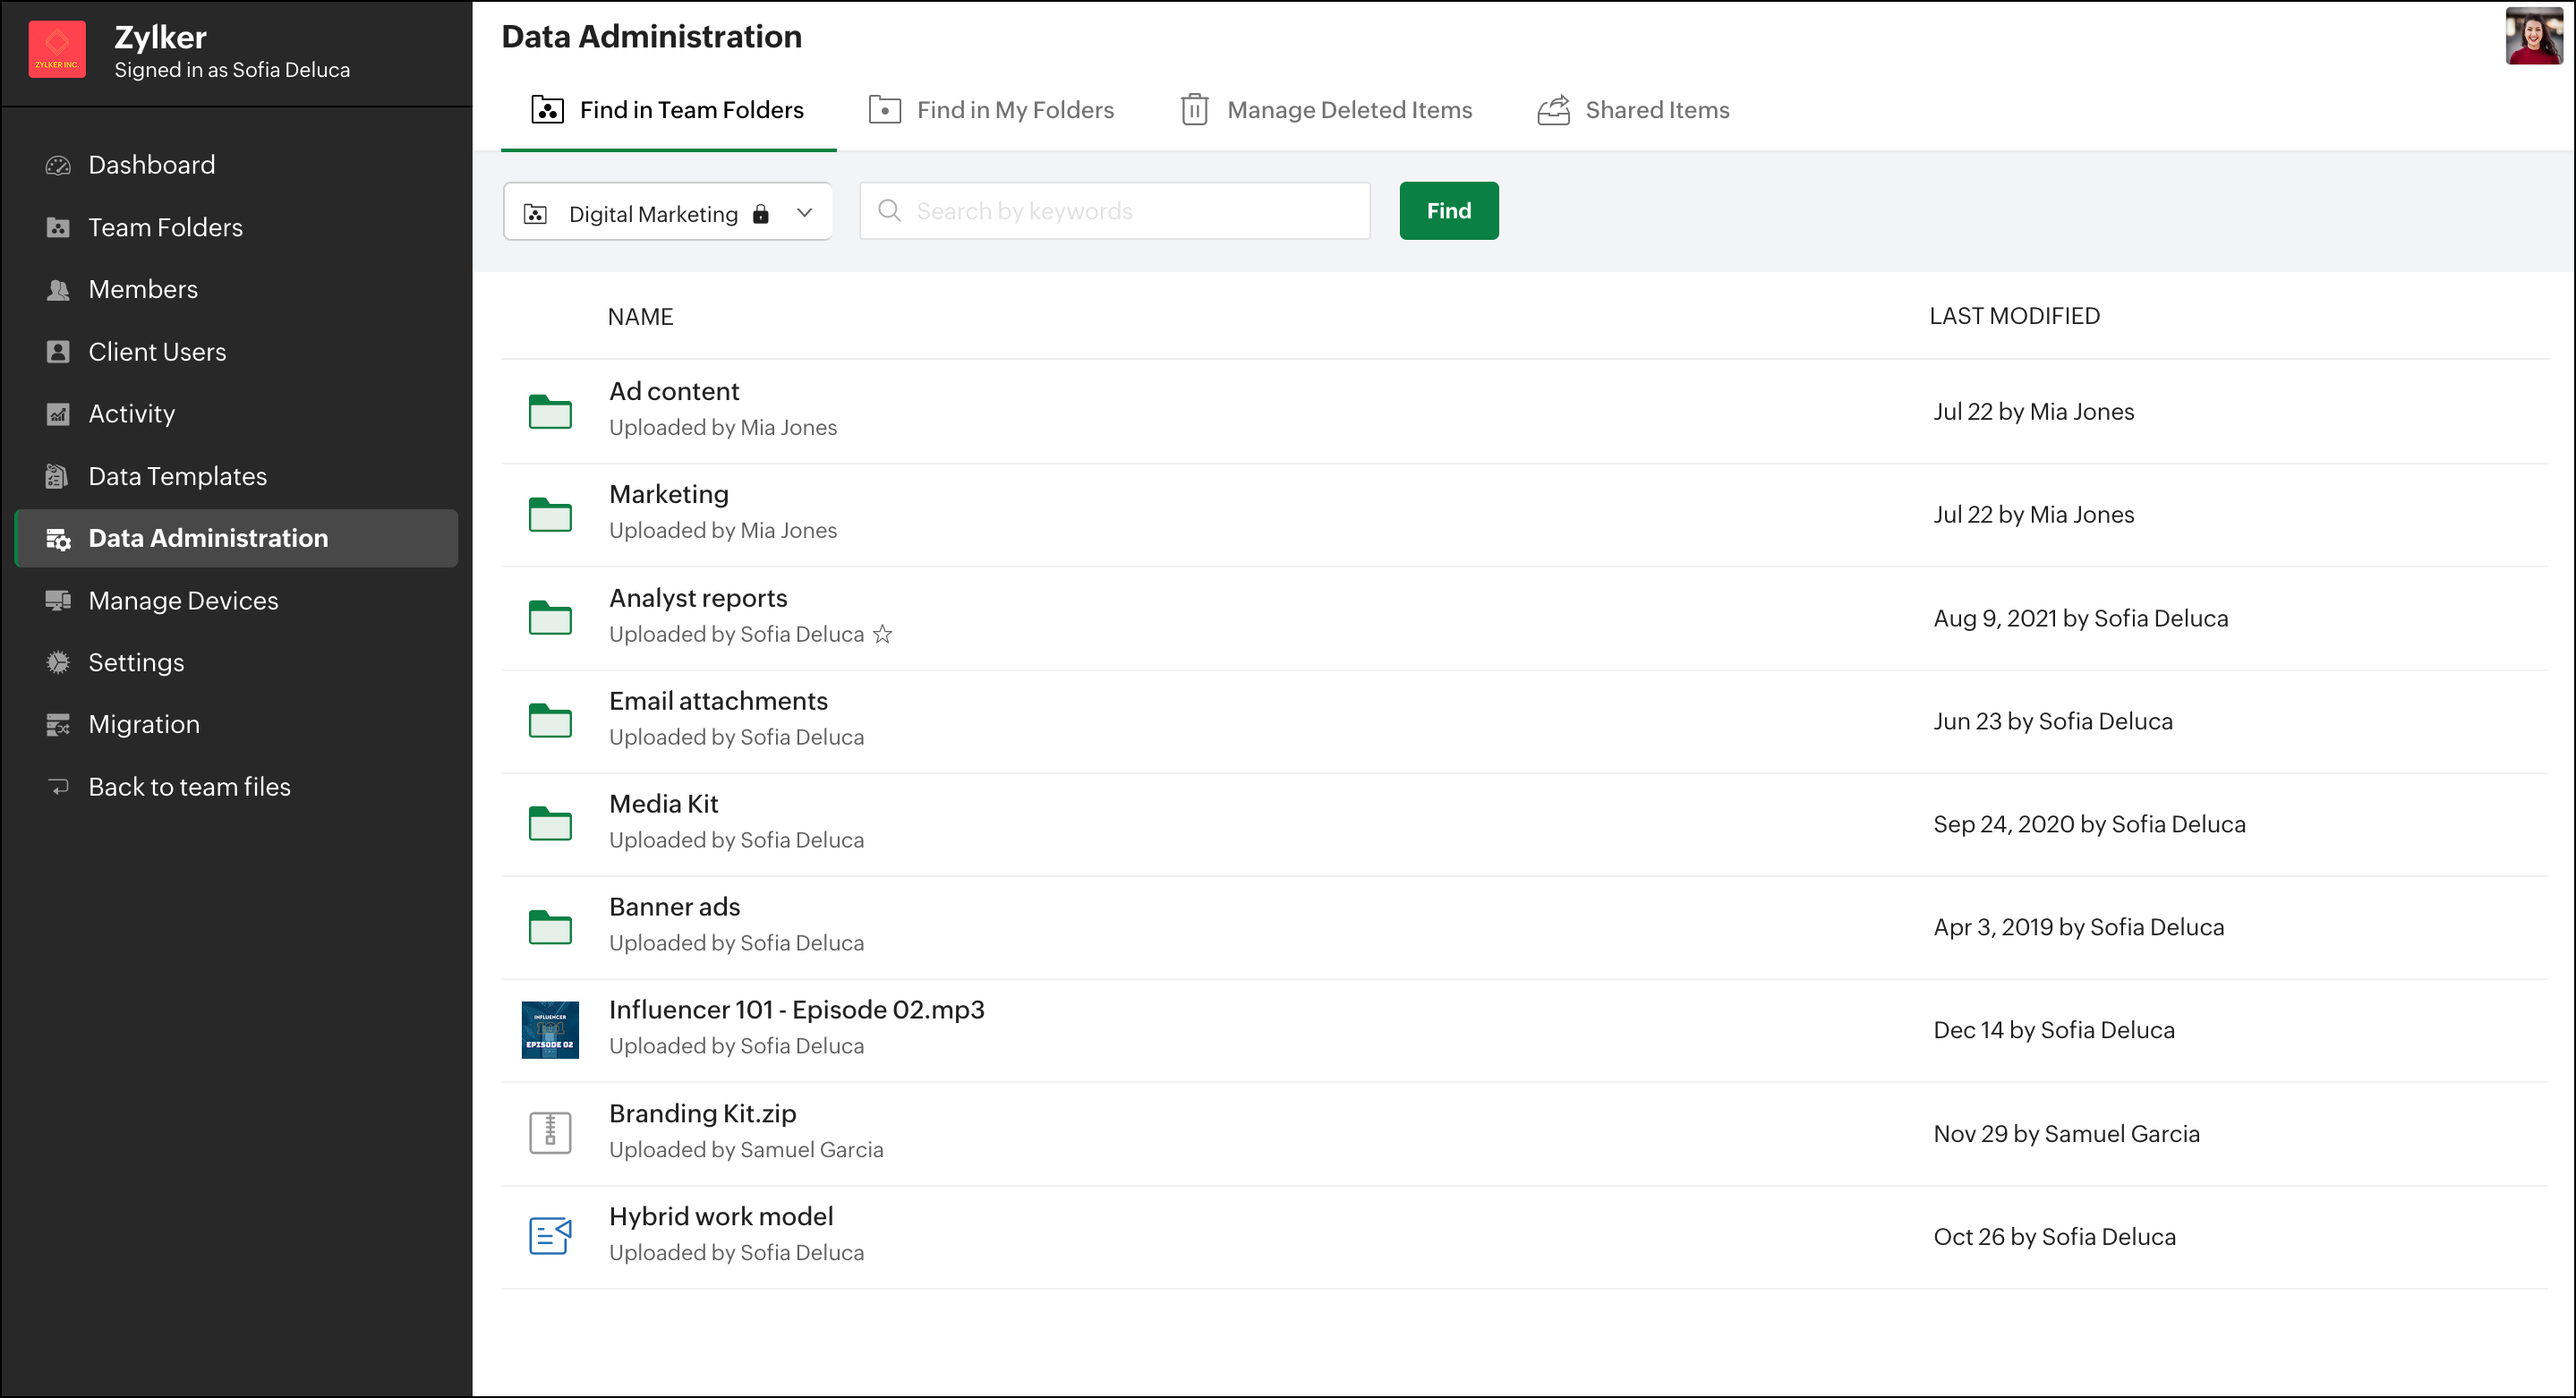Image resolution: width=2576 pixels, height=1398 pixels.
Task: Open the Influencer 101 Episode 02 thumbnail
Action: pos(550,1029)
